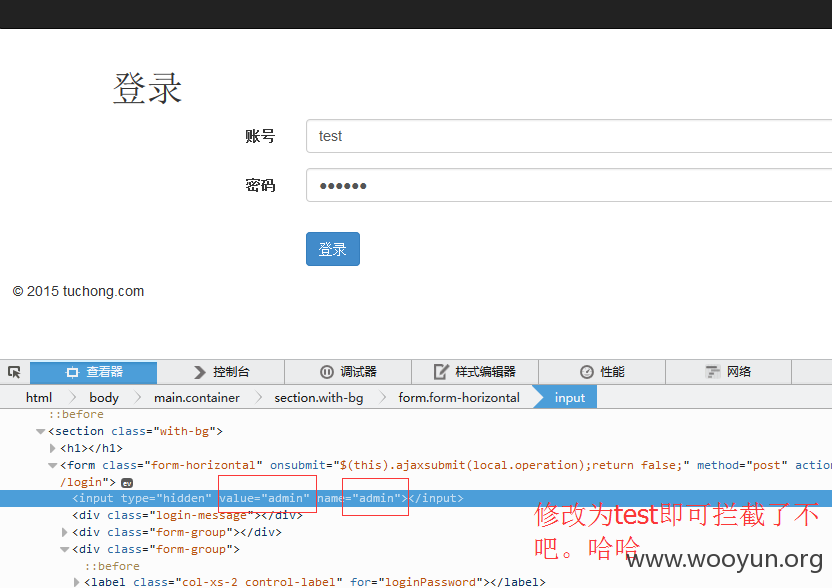Image resolution: width=832 pixels, height=588 pixels.
Task: Open the 查看器 inspector tab
Action: point(93,372)
